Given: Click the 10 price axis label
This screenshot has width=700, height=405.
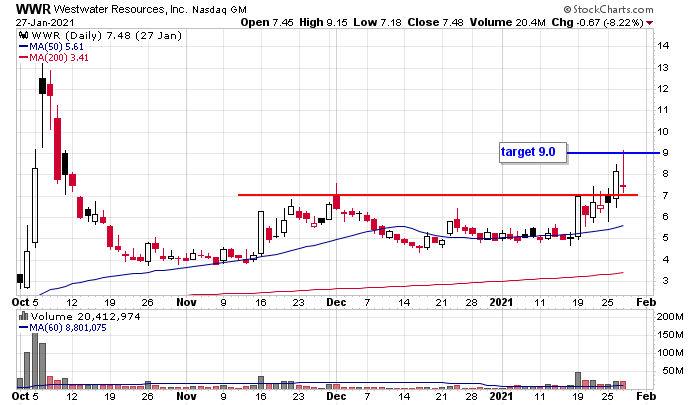Looking at the screenshot, I should pos(662,132).
